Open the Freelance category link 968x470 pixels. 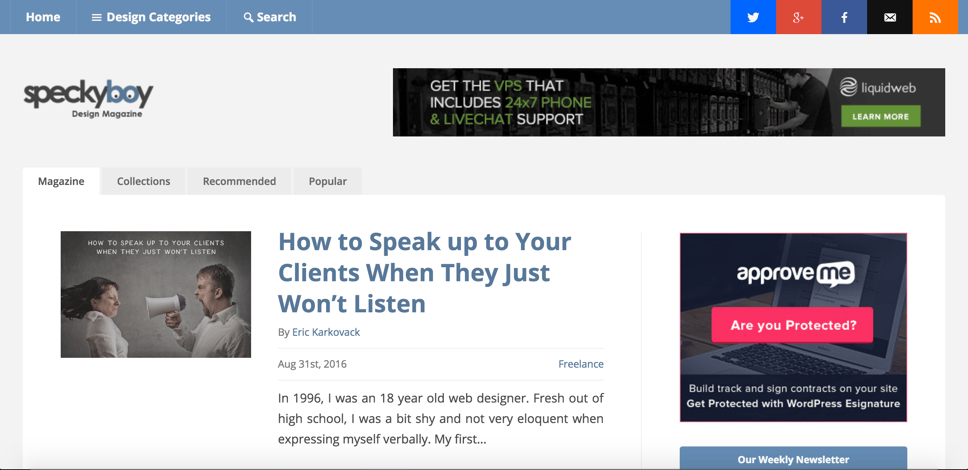[580, 364]
